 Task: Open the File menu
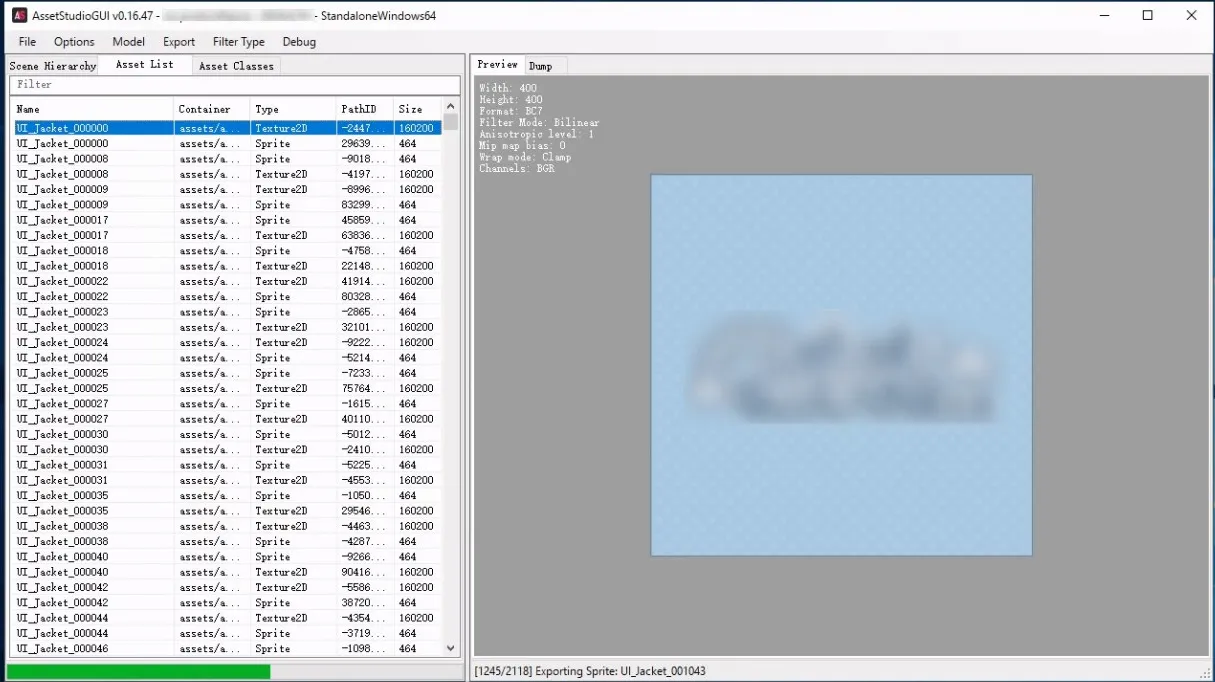[27, 42]
